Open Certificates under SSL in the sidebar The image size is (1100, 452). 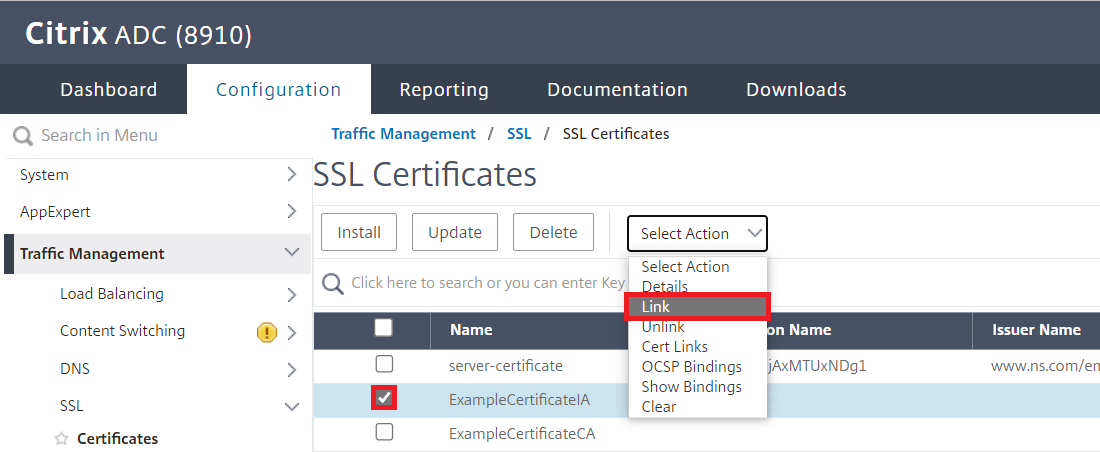(x=117, y=439)
